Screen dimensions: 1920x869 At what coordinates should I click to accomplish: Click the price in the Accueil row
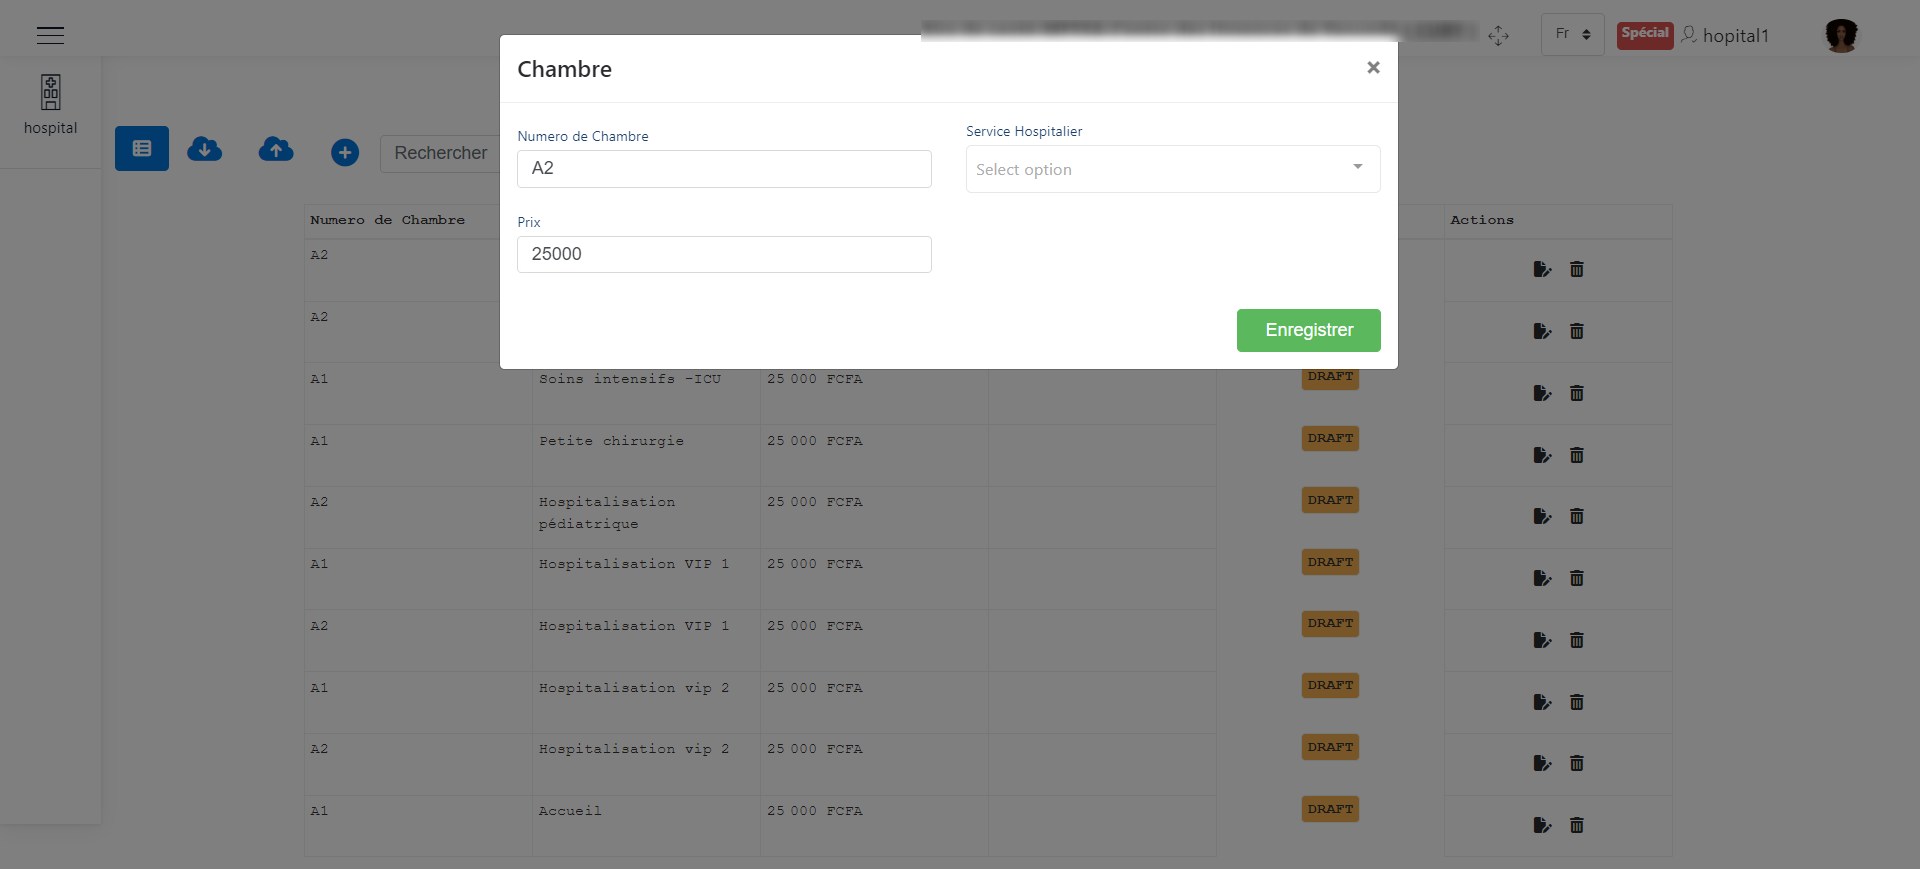point(814,811)
